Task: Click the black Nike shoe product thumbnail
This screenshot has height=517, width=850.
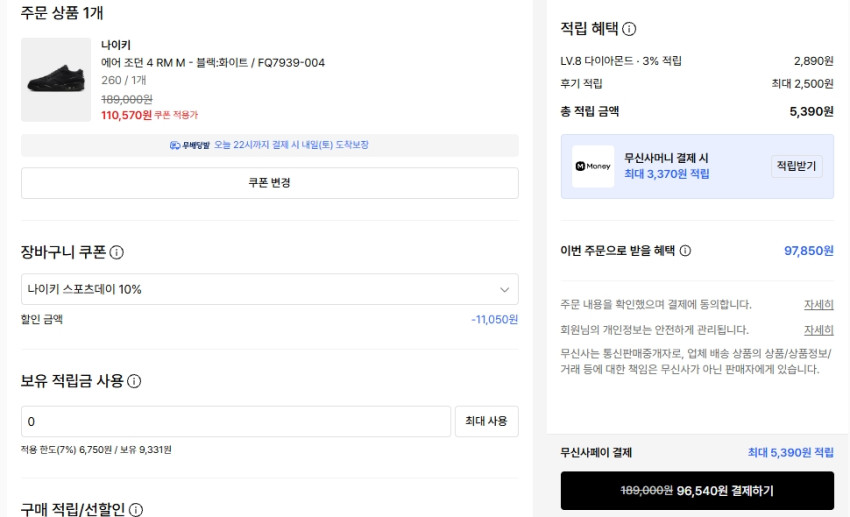Action: pos(56,80)
